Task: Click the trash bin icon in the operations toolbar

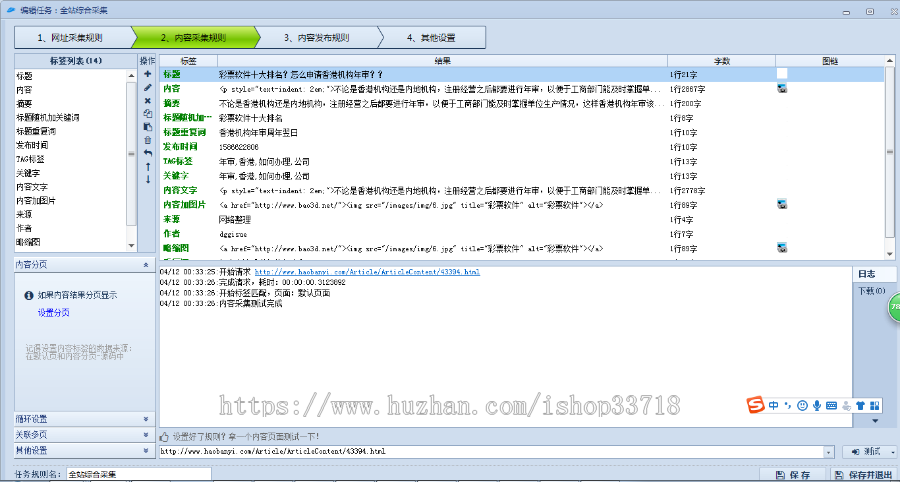Action: pyautogui.click(x=148, y=140)
